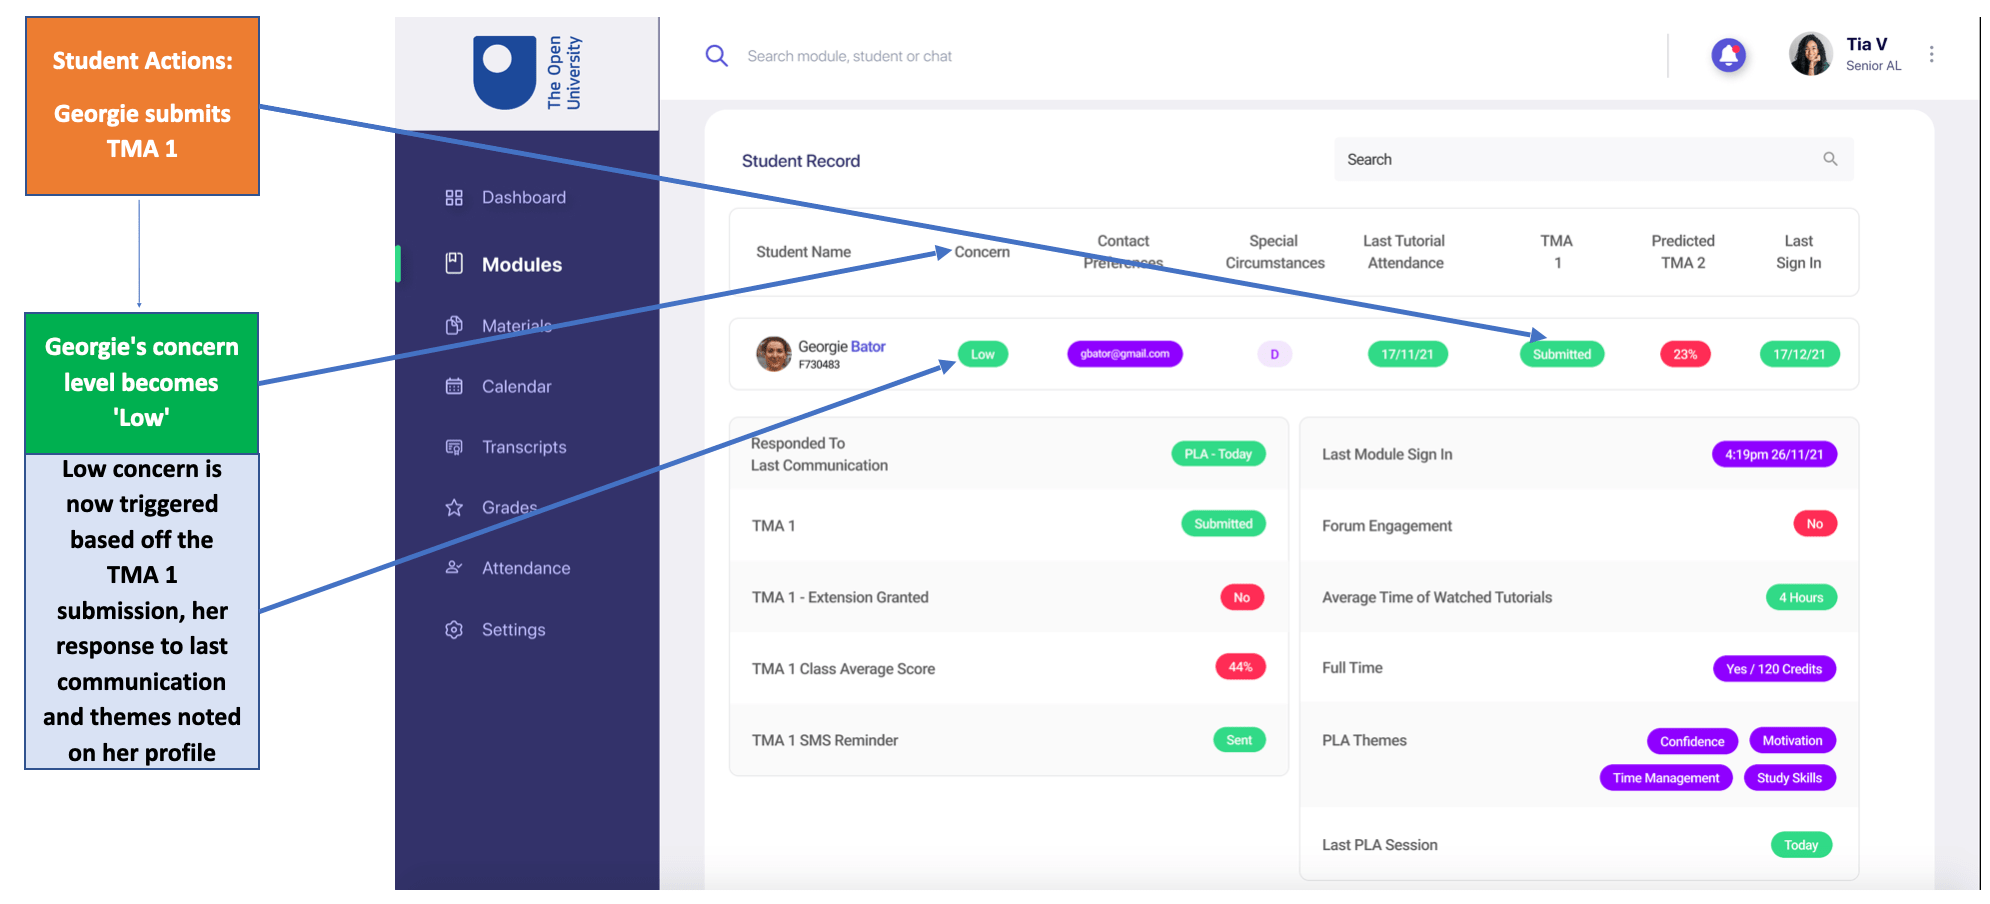Click the Transcripts icon in sidebar
Screen dimensions: 1990x904
tap(454, 447)
